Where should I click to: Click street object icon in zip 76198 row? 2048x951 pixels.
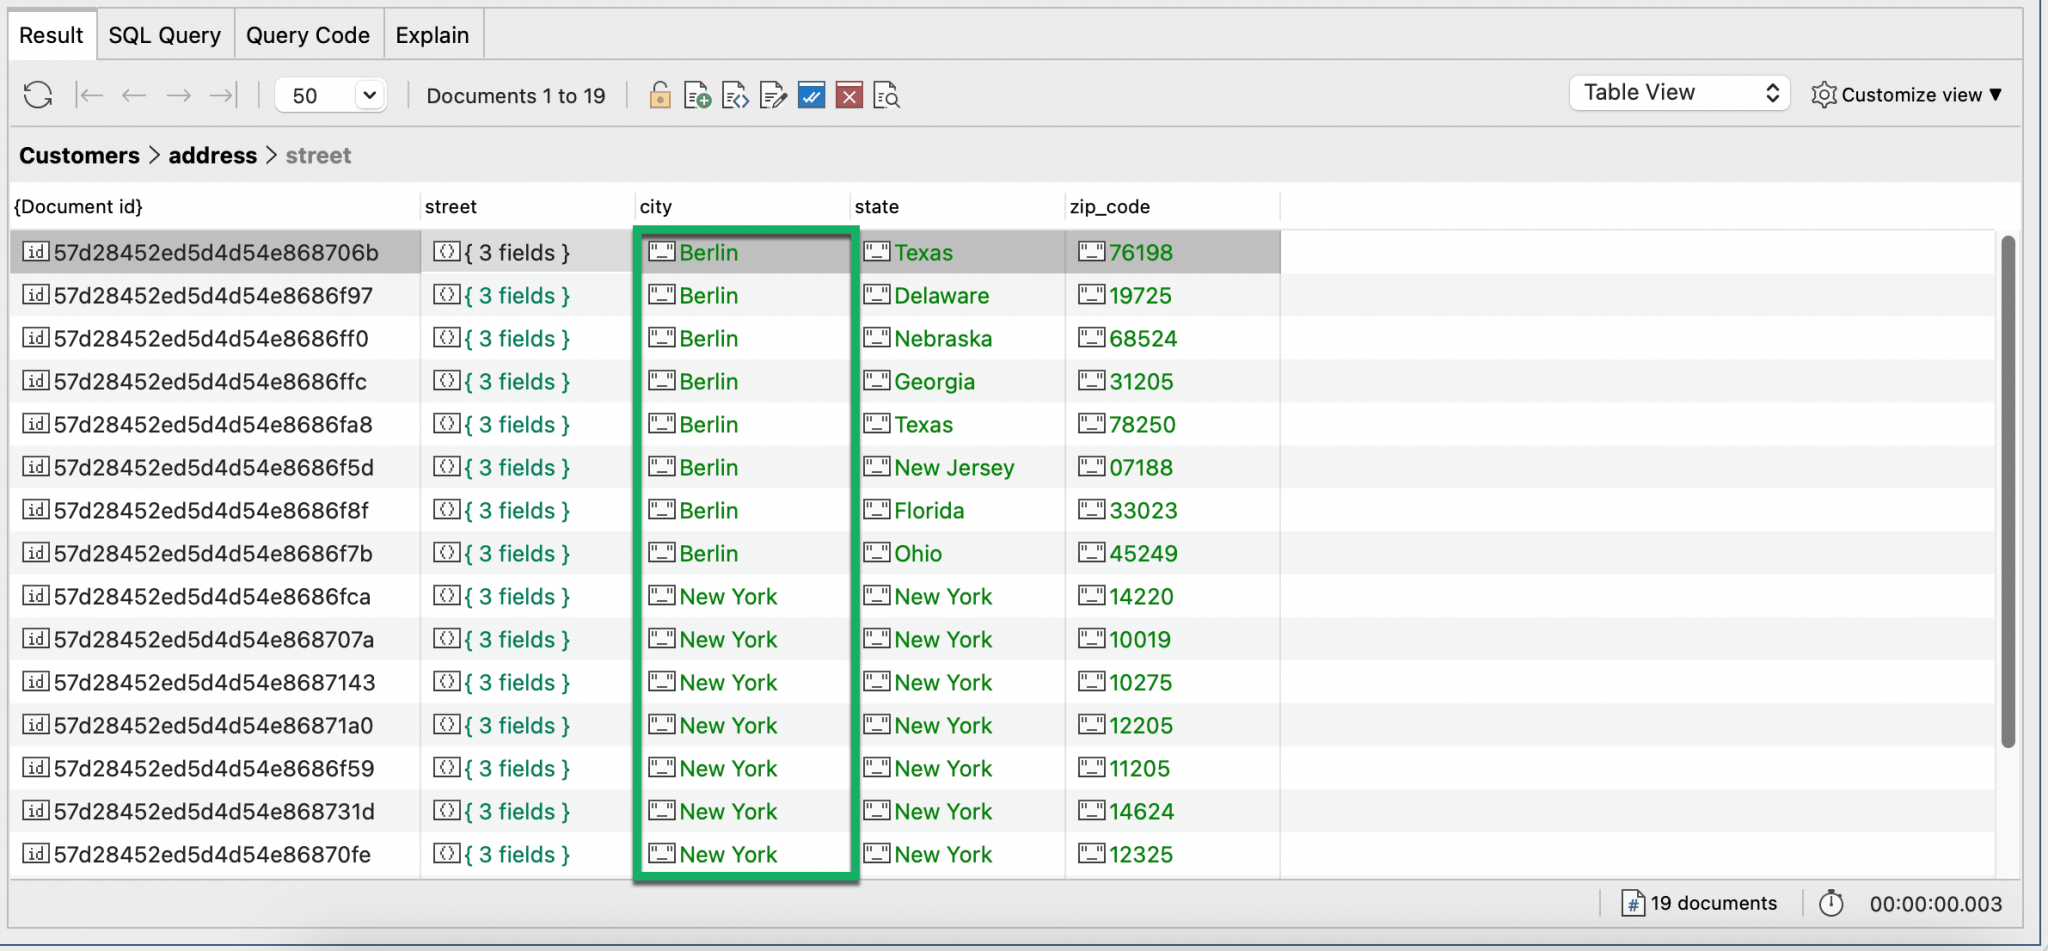point(446,252)
